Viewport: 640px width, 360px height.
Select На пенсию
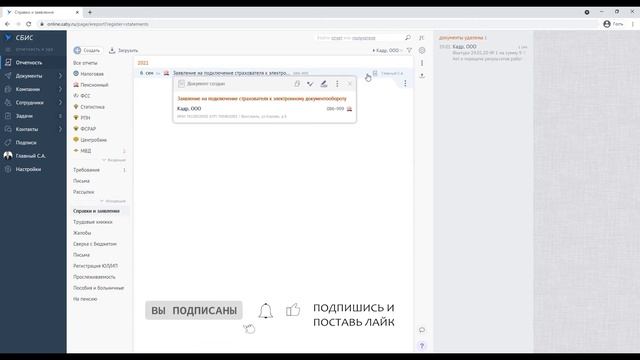(x=85, y=299)
